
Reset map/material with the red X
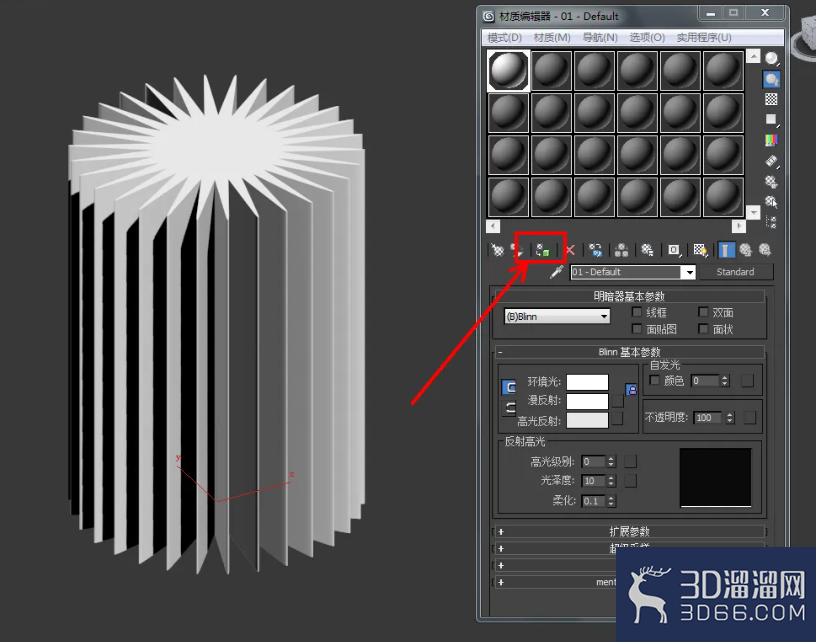[x=570, y=250]
